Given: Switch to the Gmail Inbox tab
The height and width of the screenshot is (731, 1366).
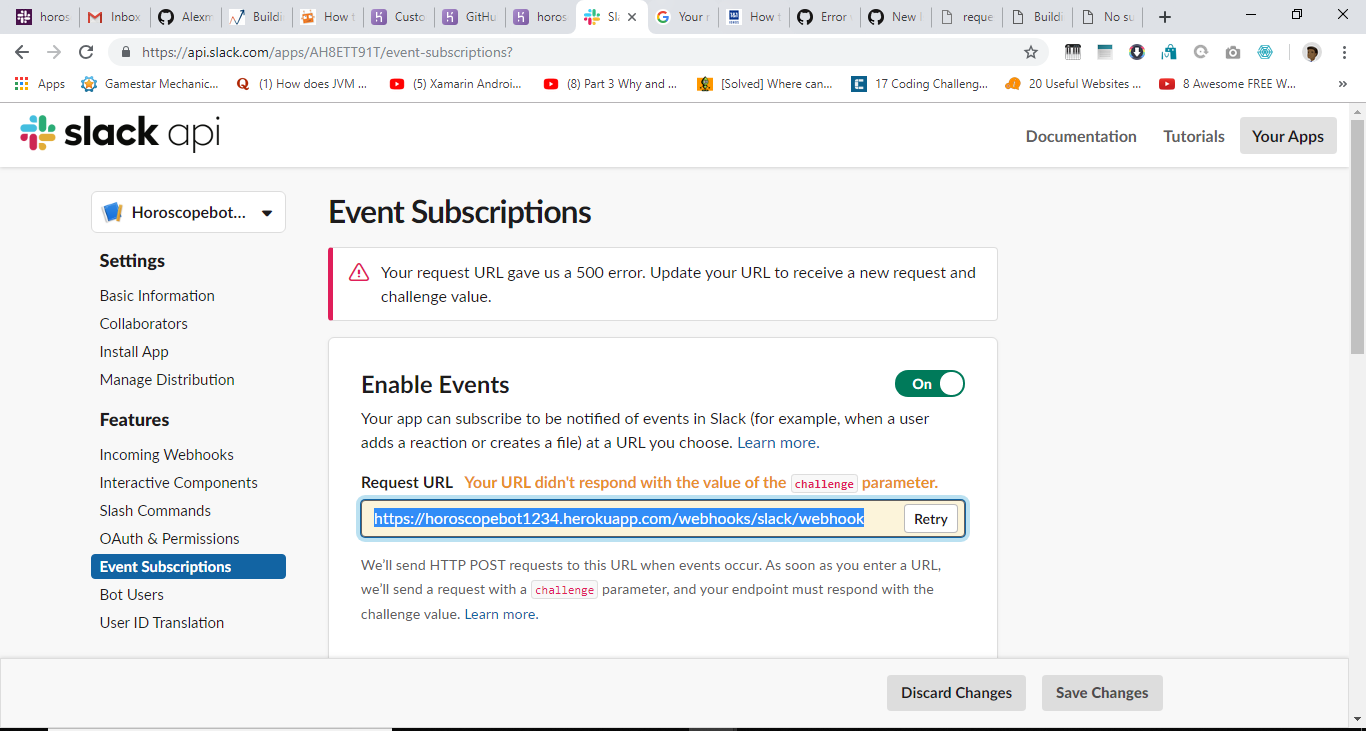Looking at the screenshot, I should tap(113, 16).
